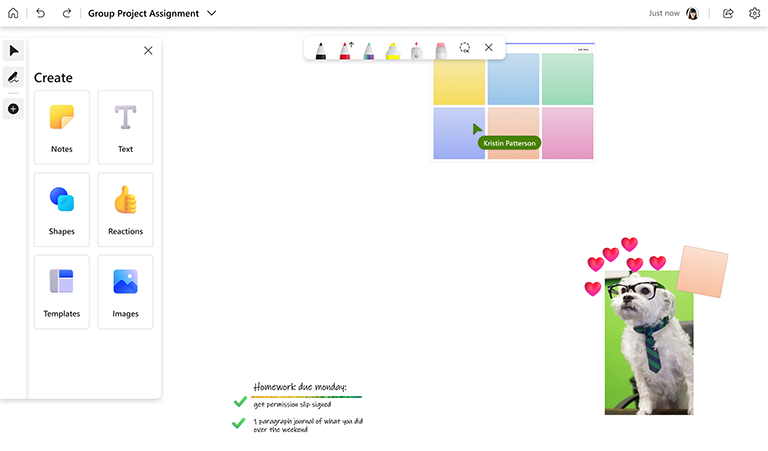Viewport: 768px width, 451px height.
Task: Open the Notes option in Create panel
Action: coord(62,127)
